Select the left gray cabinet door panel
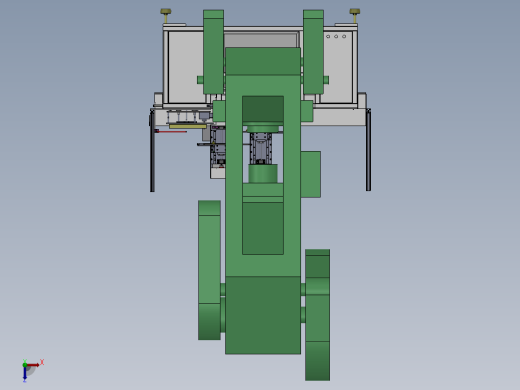The image size is (520, 390). [x=186, y=67]
